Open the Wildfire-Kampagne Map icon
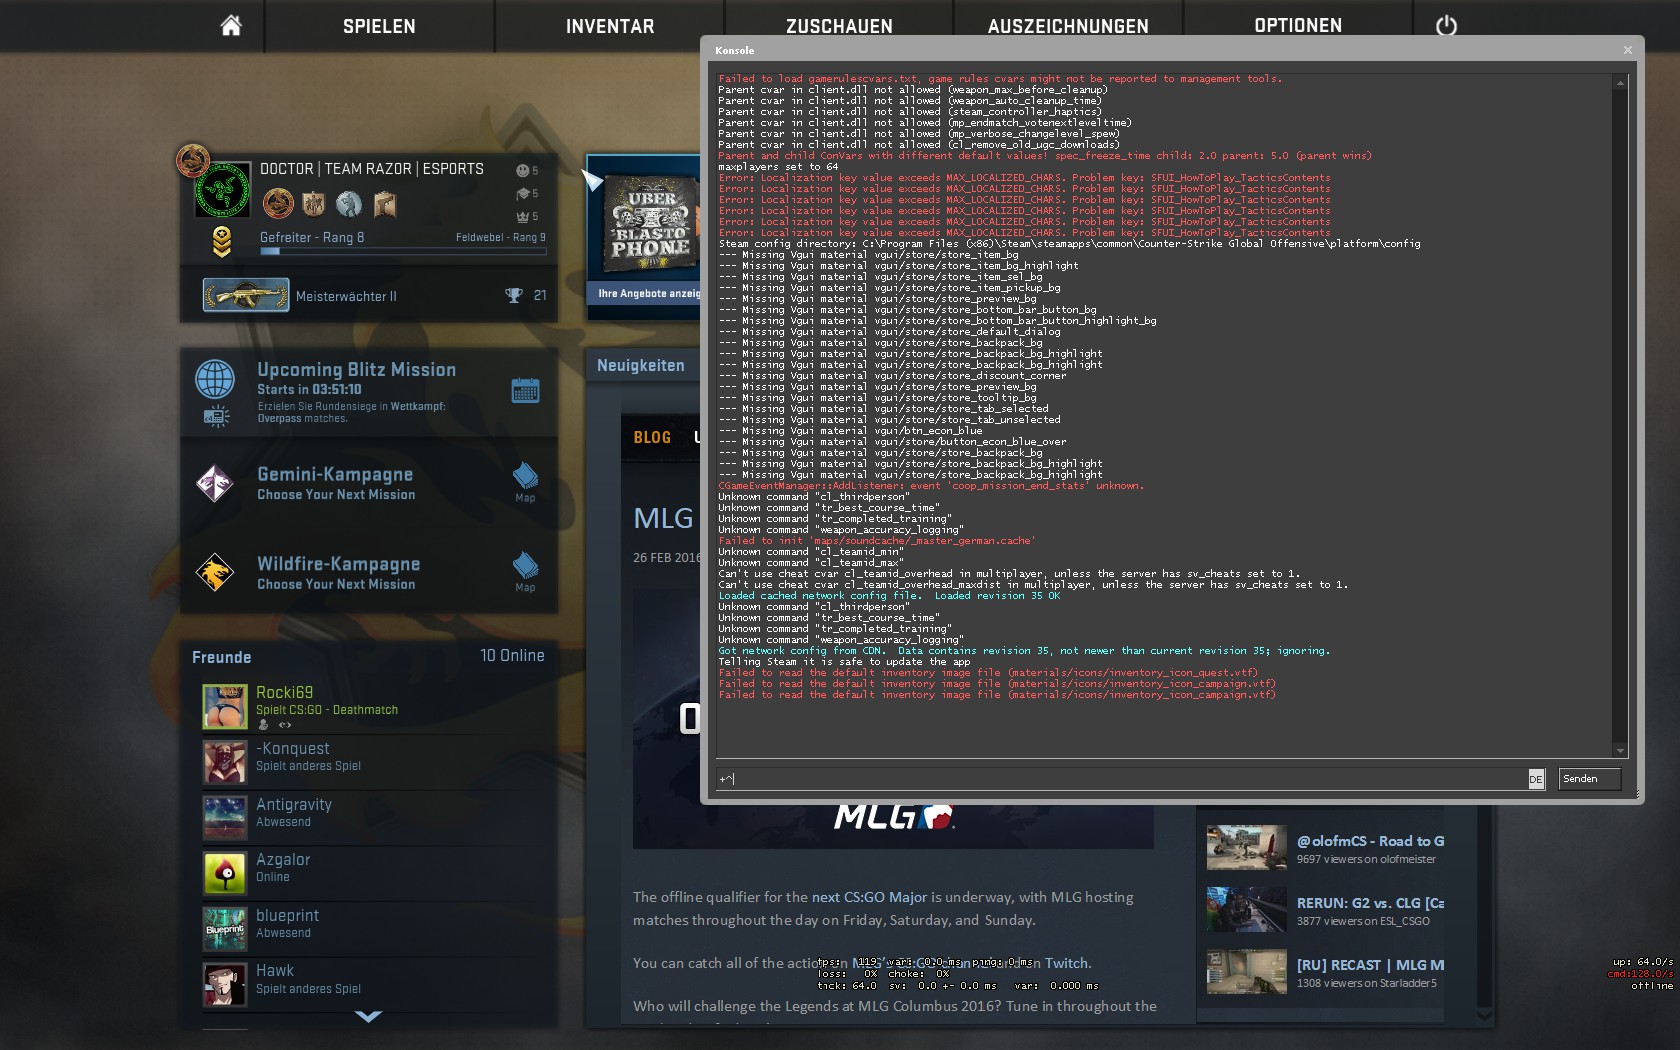Screen dimensions: 1680x1050 coord(525,571)
